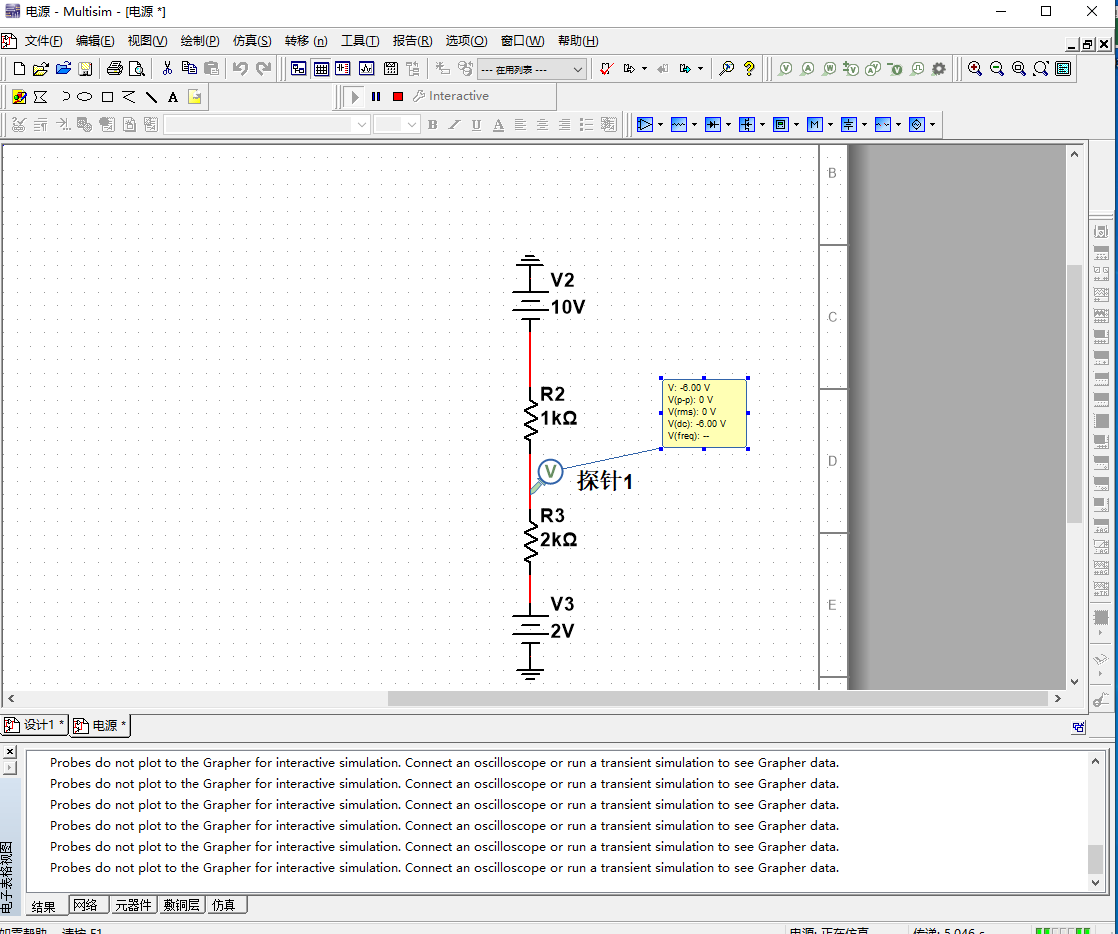Toggle underline text formatting

pyautogui.click(x=476, y=125)
